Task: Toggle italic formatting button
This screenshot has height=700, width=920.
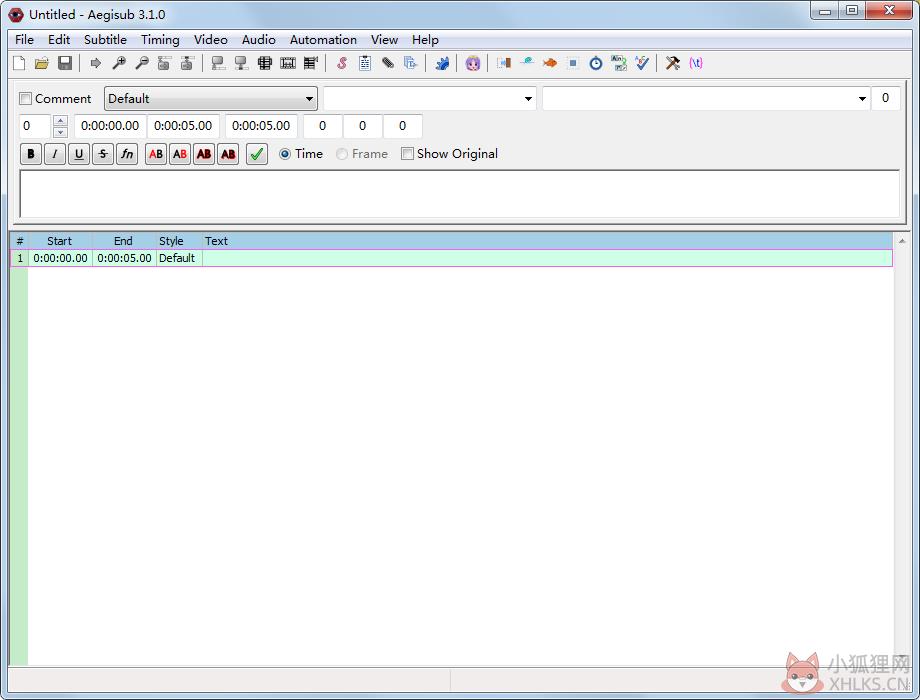Action: pos(55,154)
